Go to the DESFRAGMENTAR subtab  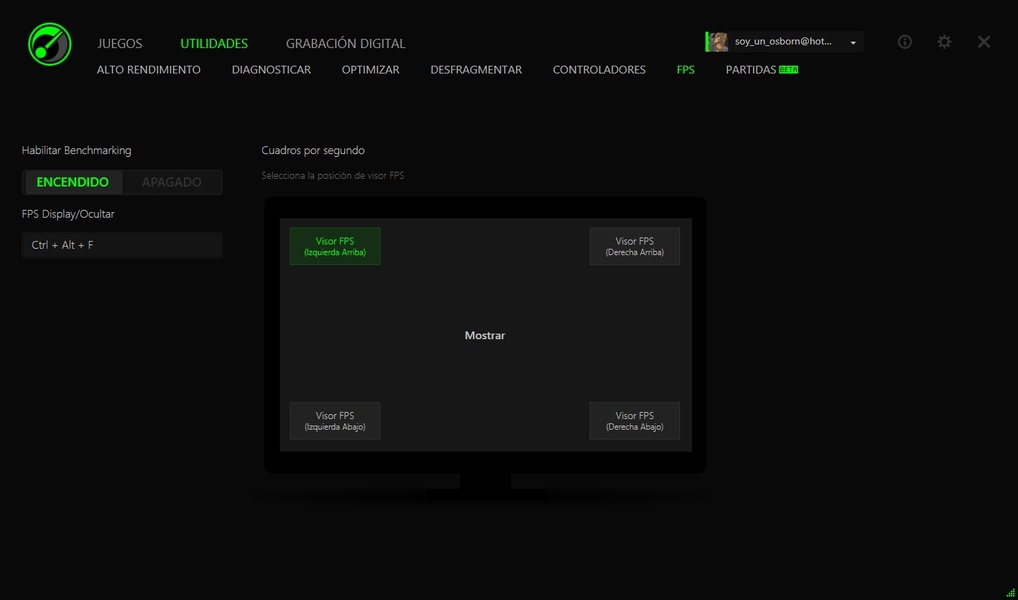(476, 70)
